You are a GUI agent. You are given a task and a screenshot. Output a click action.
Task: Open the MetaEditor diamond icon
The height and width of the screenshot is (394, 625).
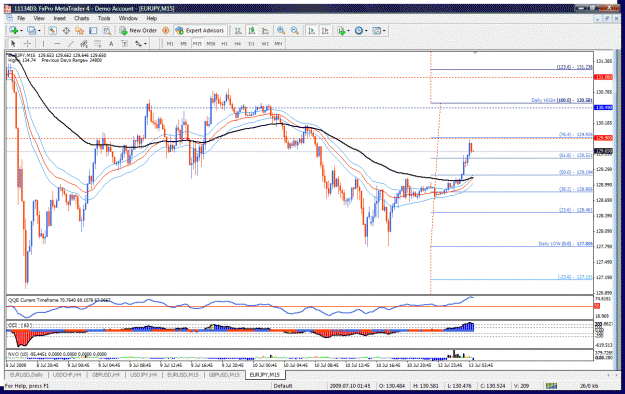click(166, 30)
